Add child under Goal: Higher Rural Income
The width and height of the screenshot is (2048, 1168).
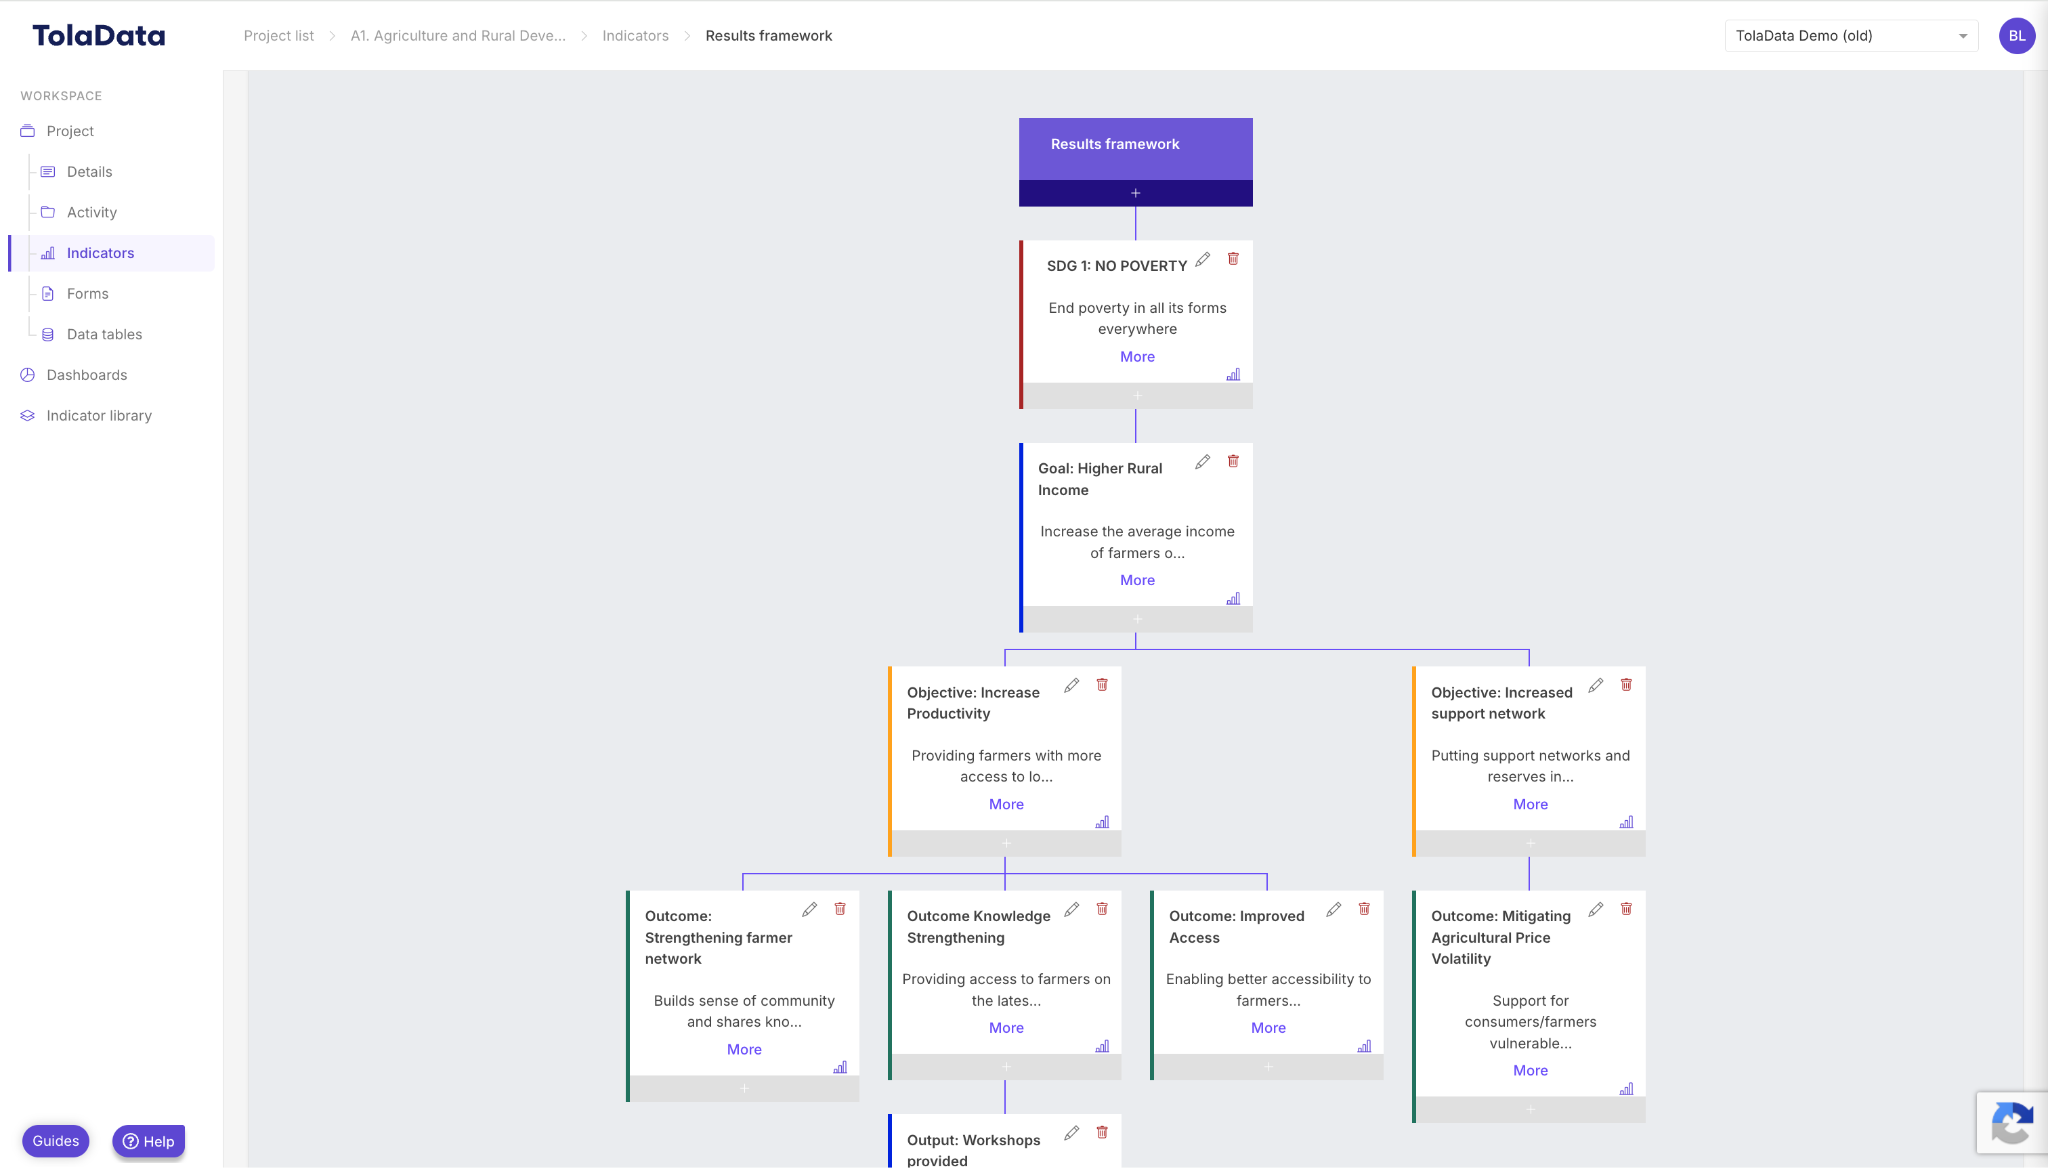tap(1137, 620)
